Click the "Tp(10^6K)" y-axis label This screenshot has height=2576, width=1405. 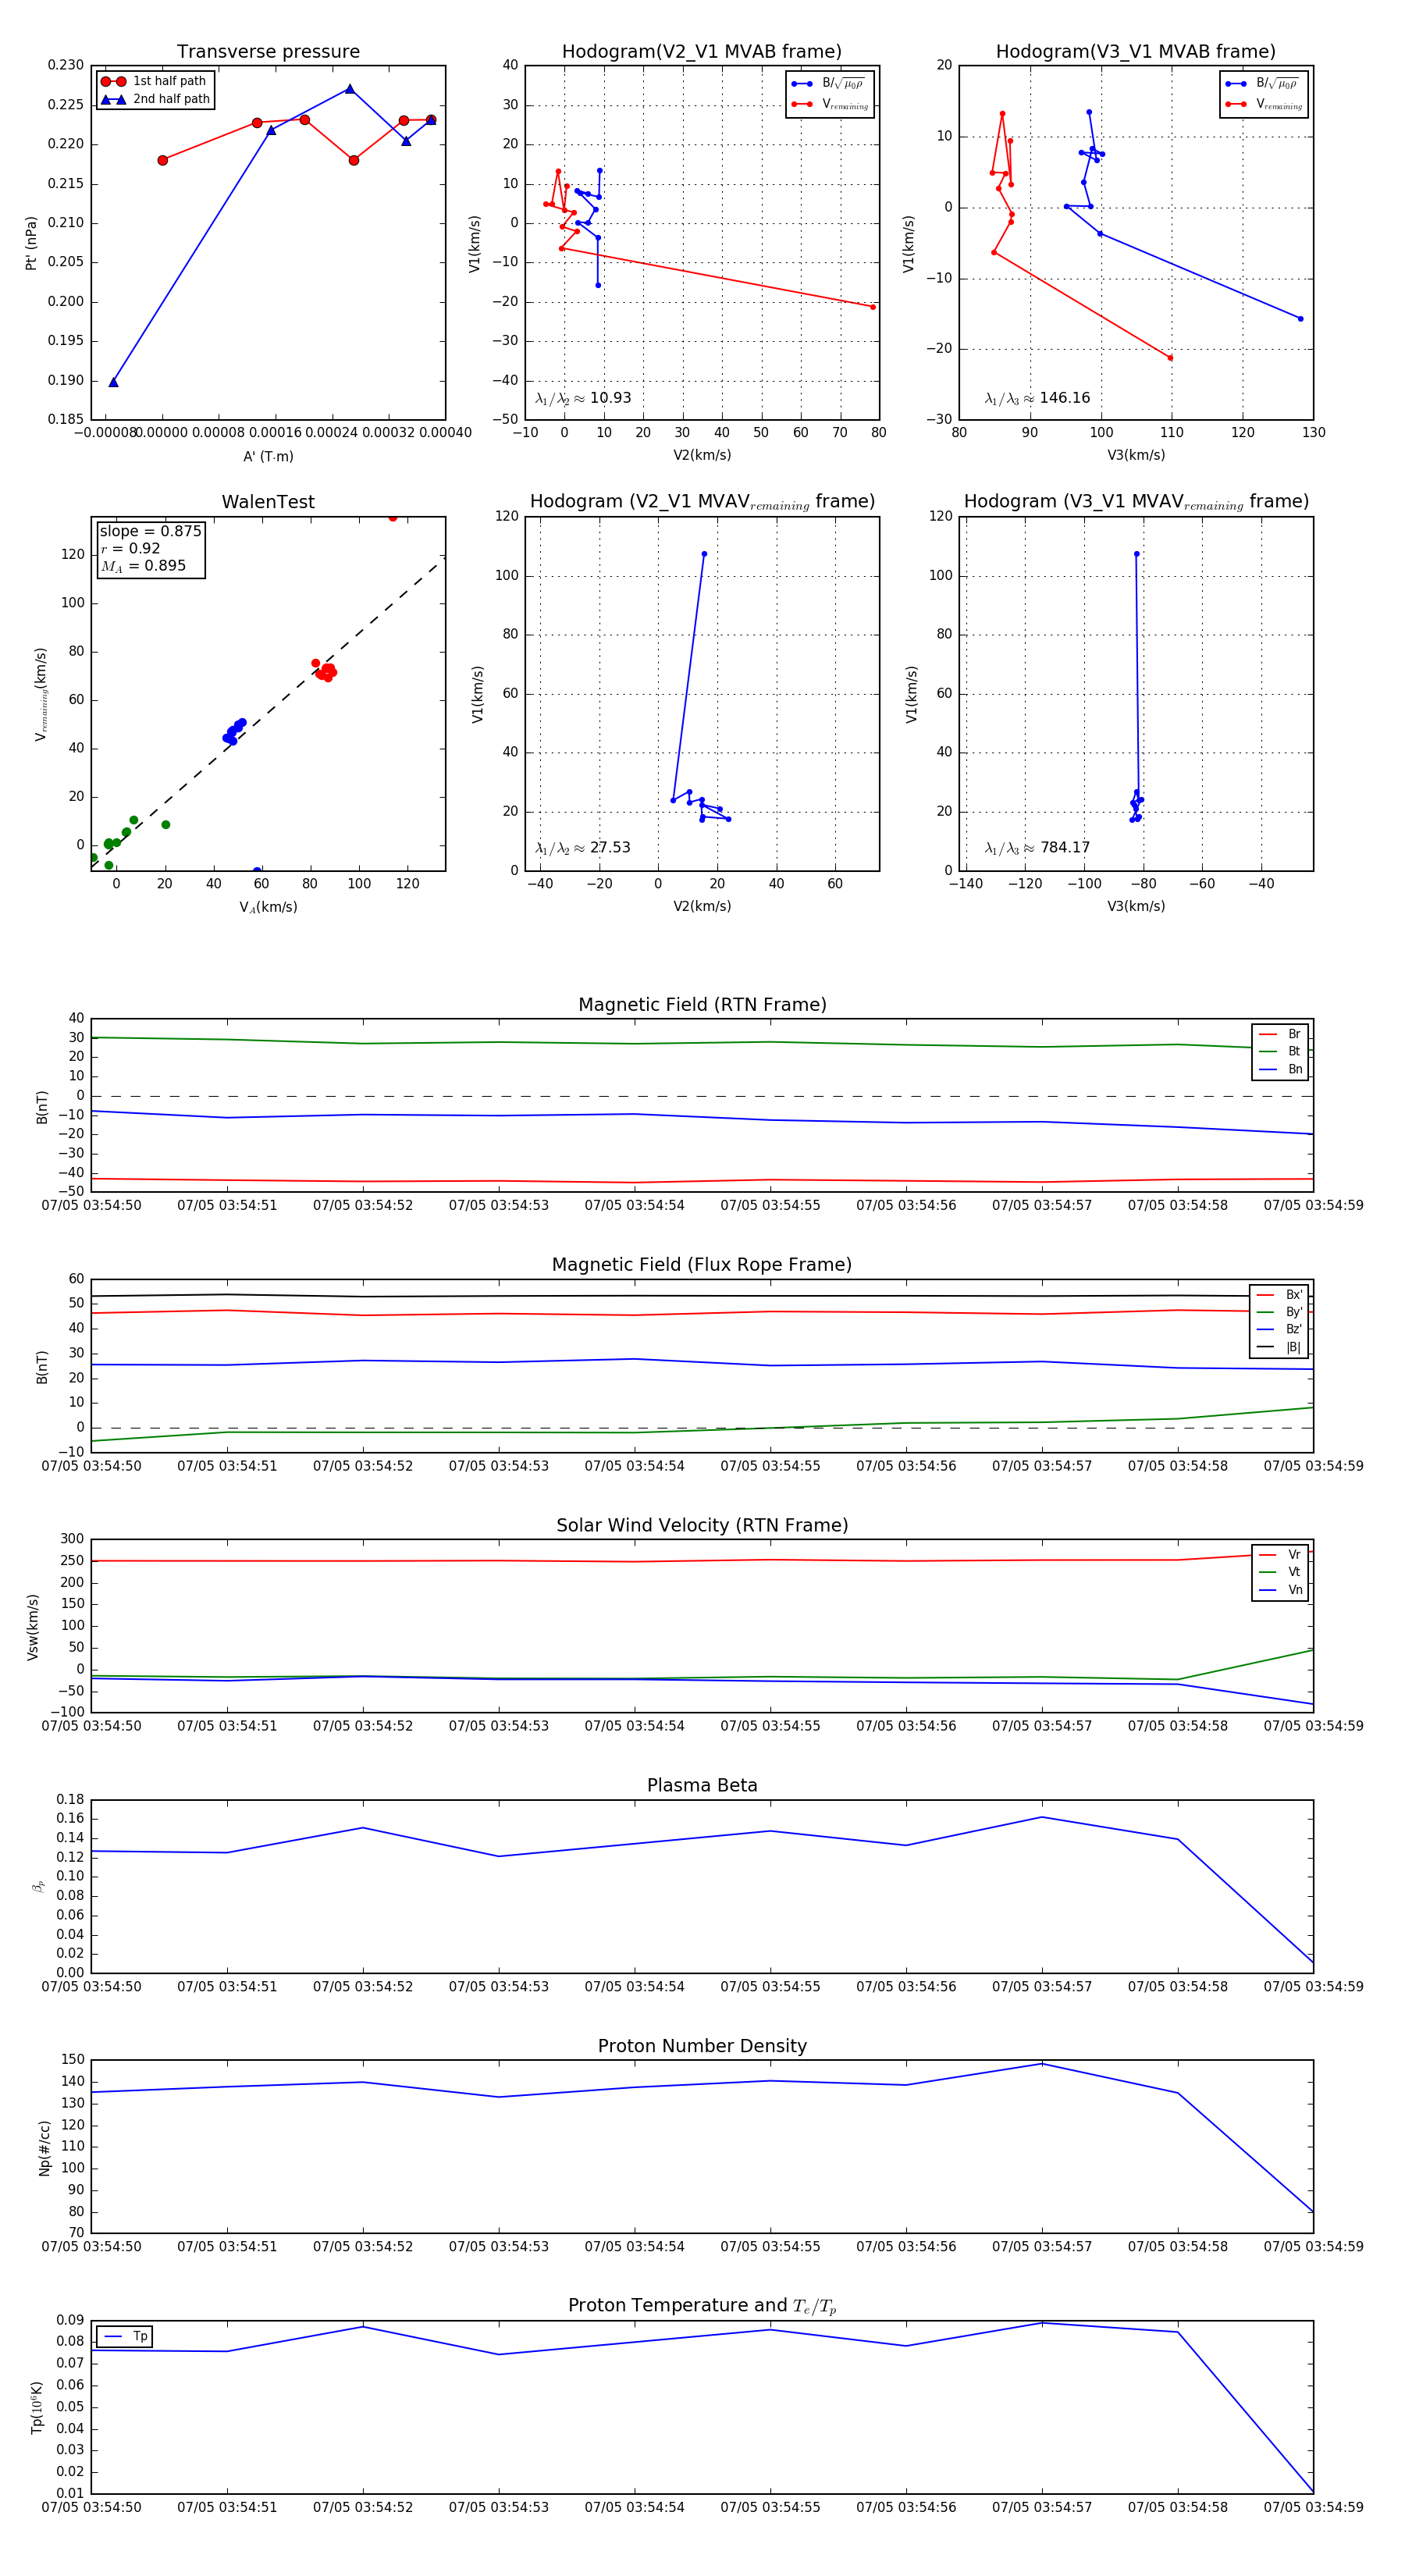[x=37, y=2407]
